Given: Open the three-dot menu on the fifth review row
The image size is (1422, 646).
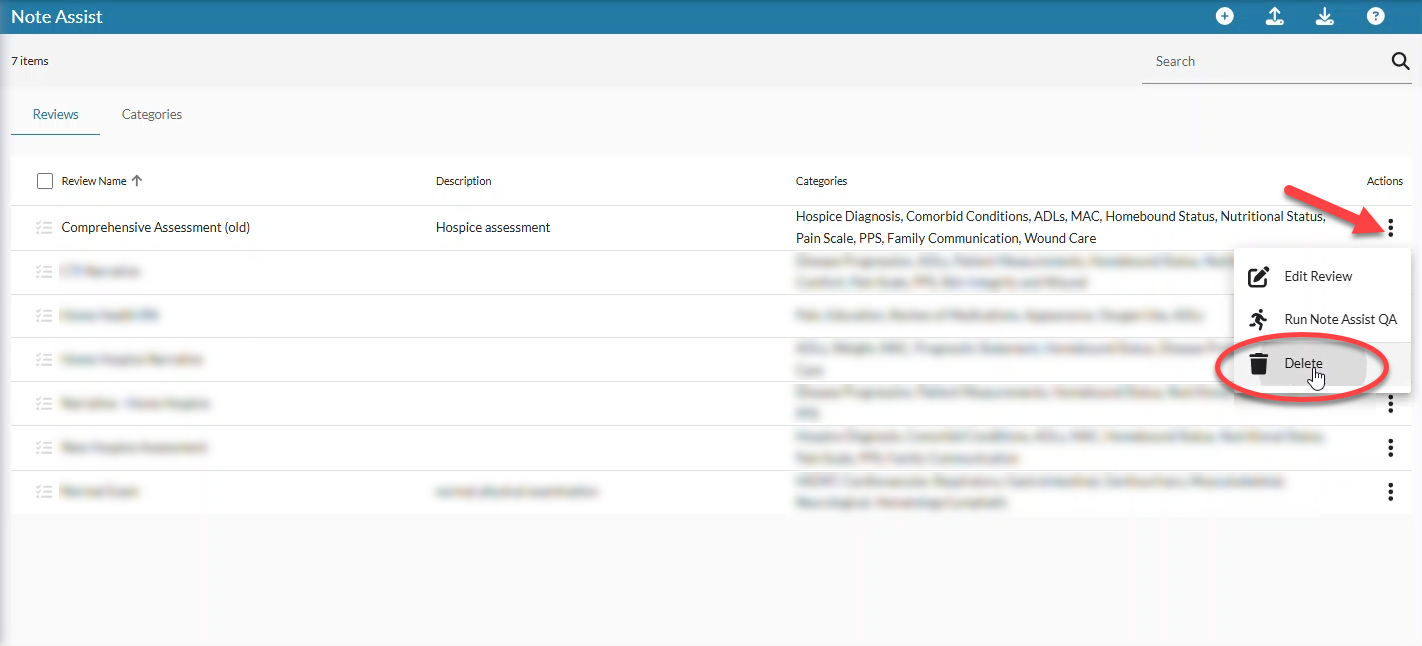Looking at the screenshot, I should click(1390, 404).
